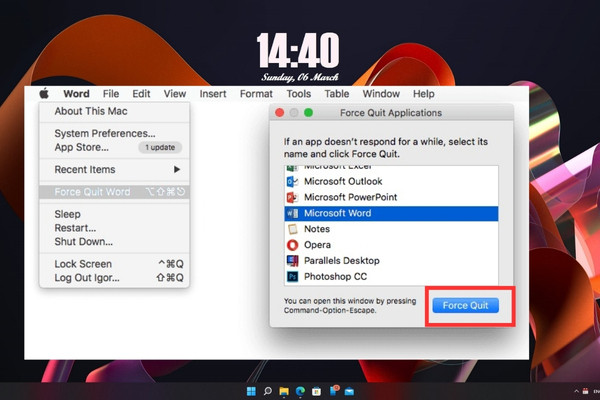600x400 pixels.
Task: Select Microsoft PowerPoint in the Force Quit list
Action: point(391,198)
